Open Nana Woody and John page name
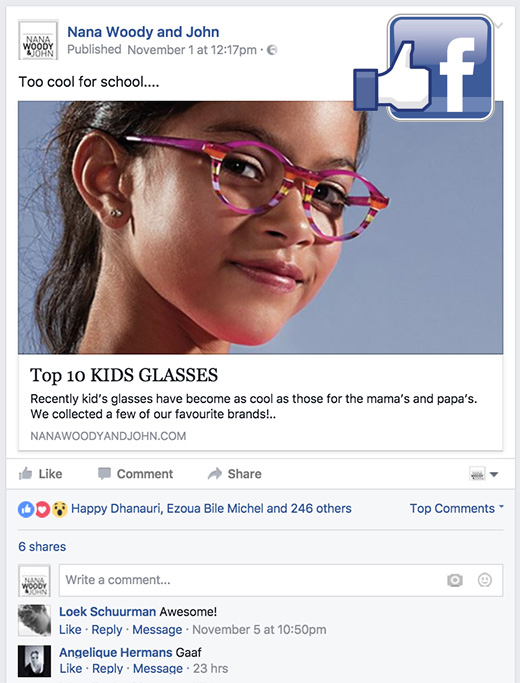 [143, 32]
